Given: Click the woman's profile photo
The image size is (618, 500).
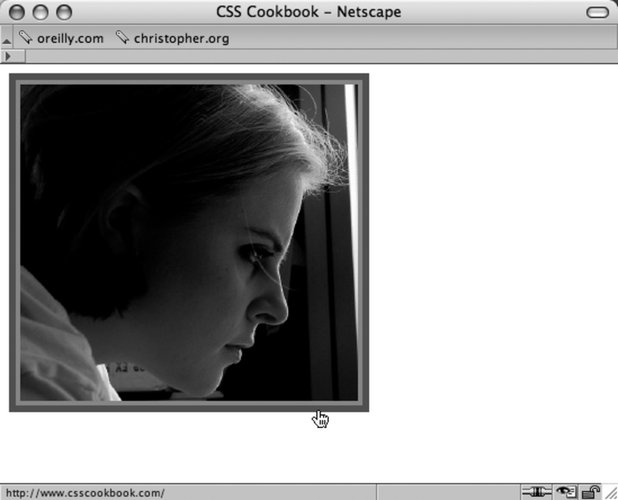Looking at the screenshot, I should click(188, 242).
